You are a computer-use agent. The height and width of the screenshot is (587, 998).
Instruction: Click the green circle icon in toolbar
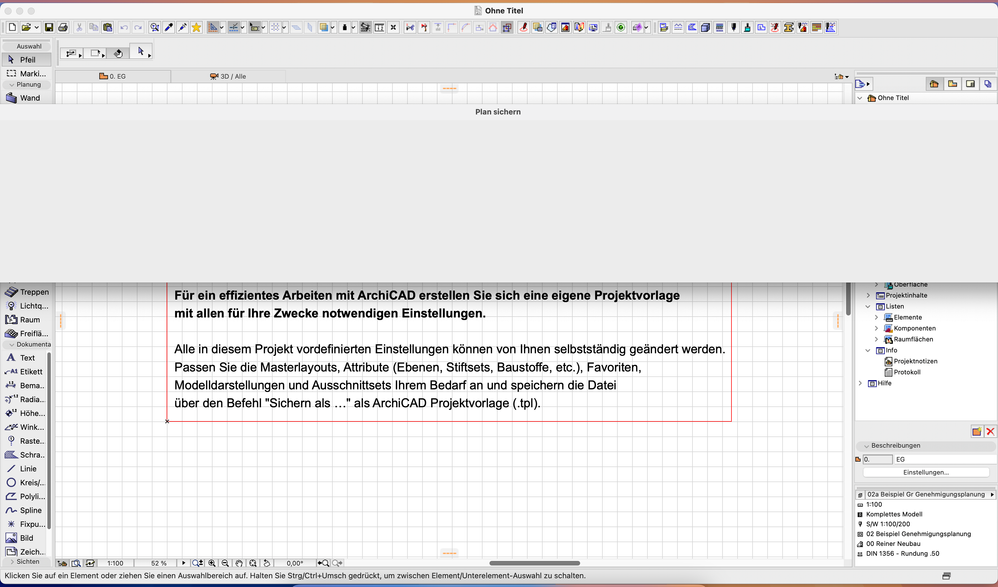(x=621, y=27)
